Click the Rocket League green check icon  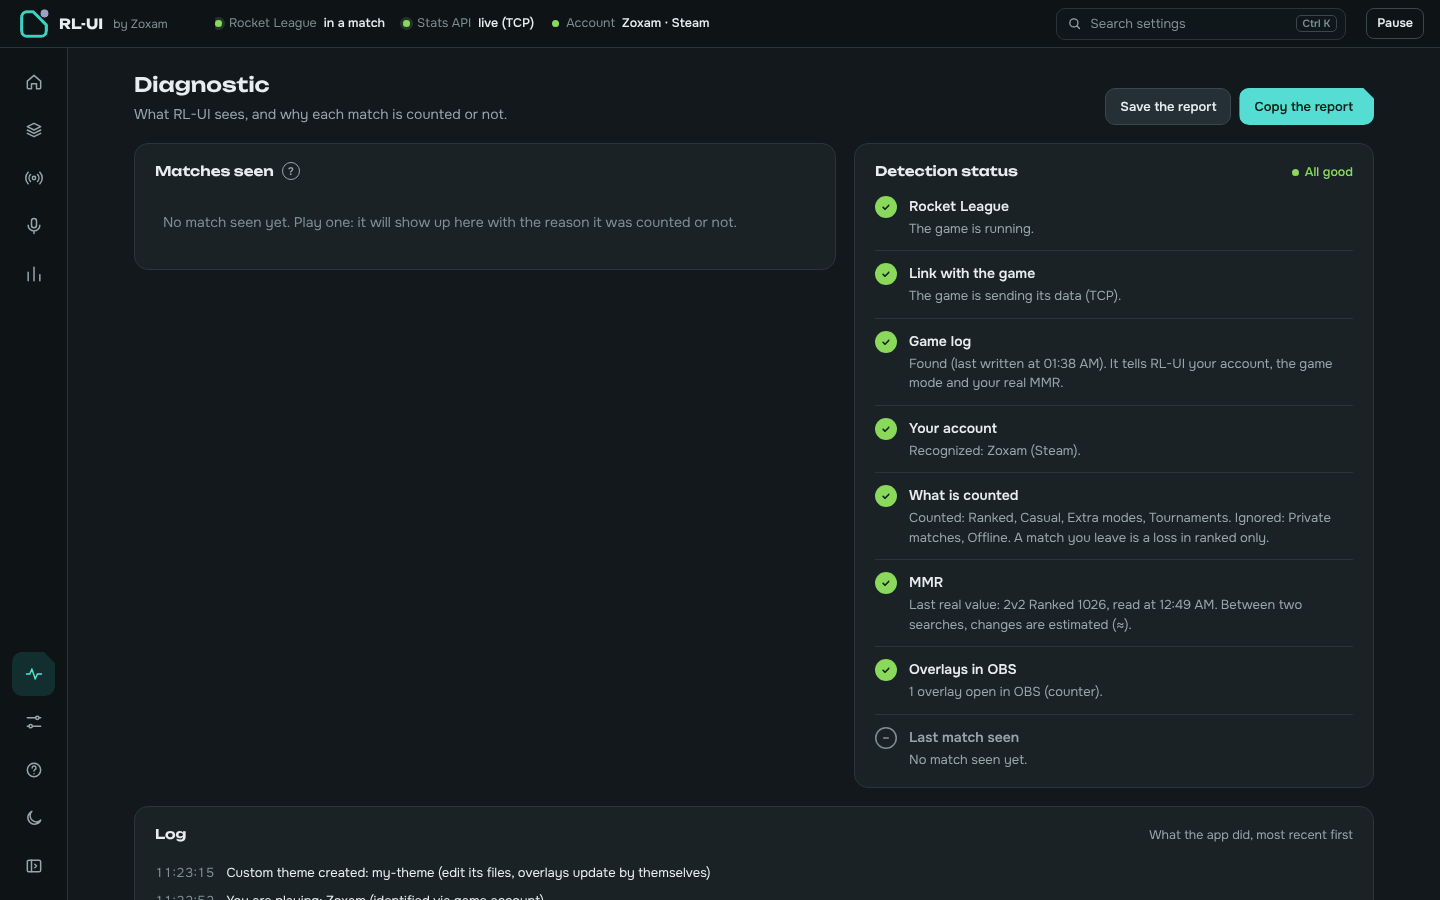(886, 207)
